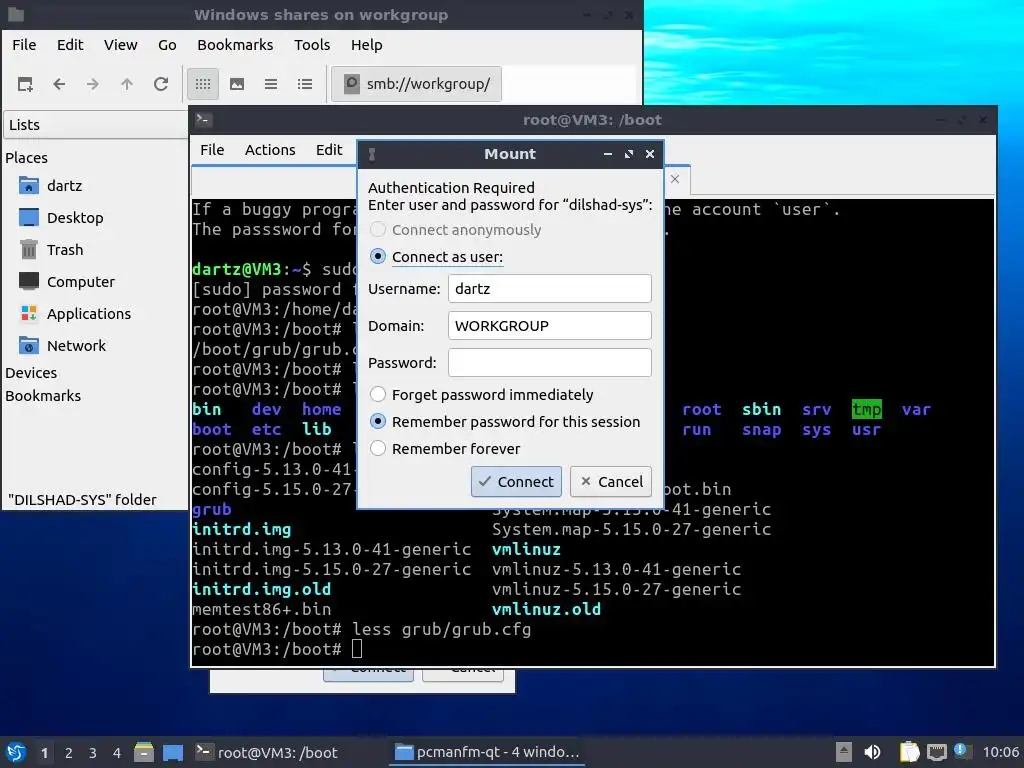1024x768 pixels.
Task: Switch to detailed list view mode
Action: point(305,84)
